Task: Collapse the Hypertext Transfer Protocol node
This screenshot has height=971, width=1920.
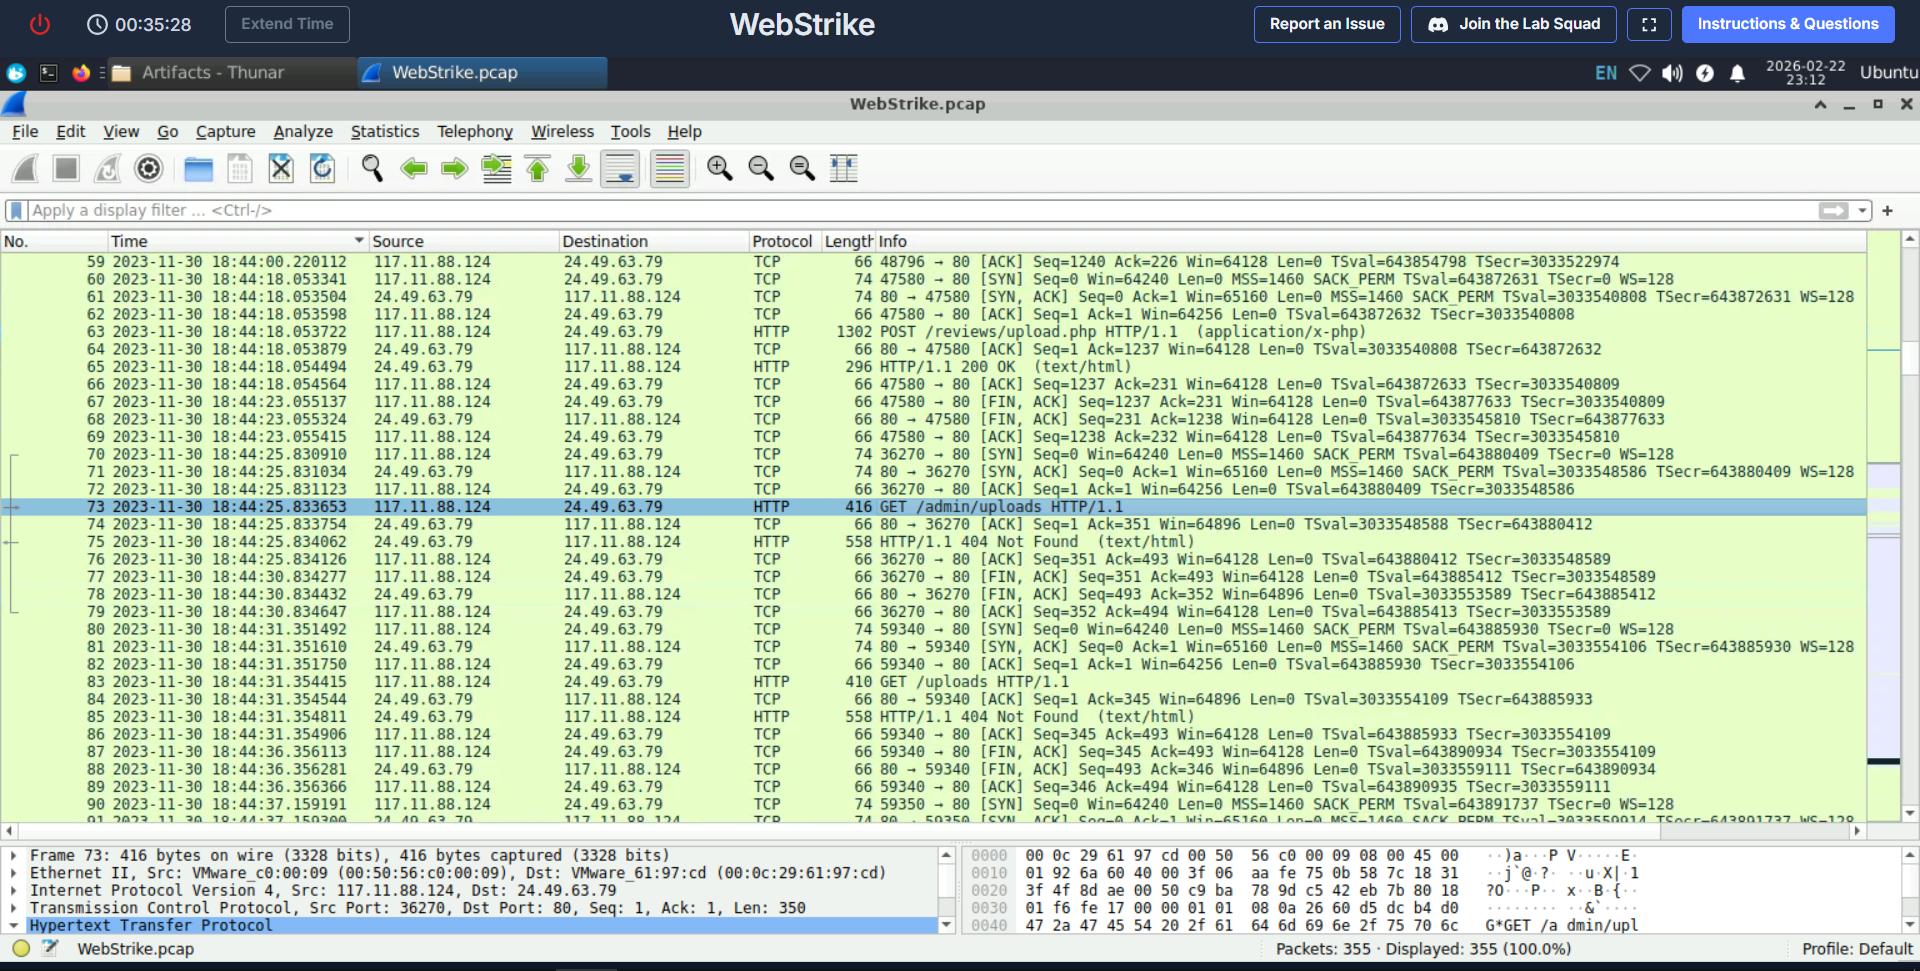Action: click(x=13, y=926)
